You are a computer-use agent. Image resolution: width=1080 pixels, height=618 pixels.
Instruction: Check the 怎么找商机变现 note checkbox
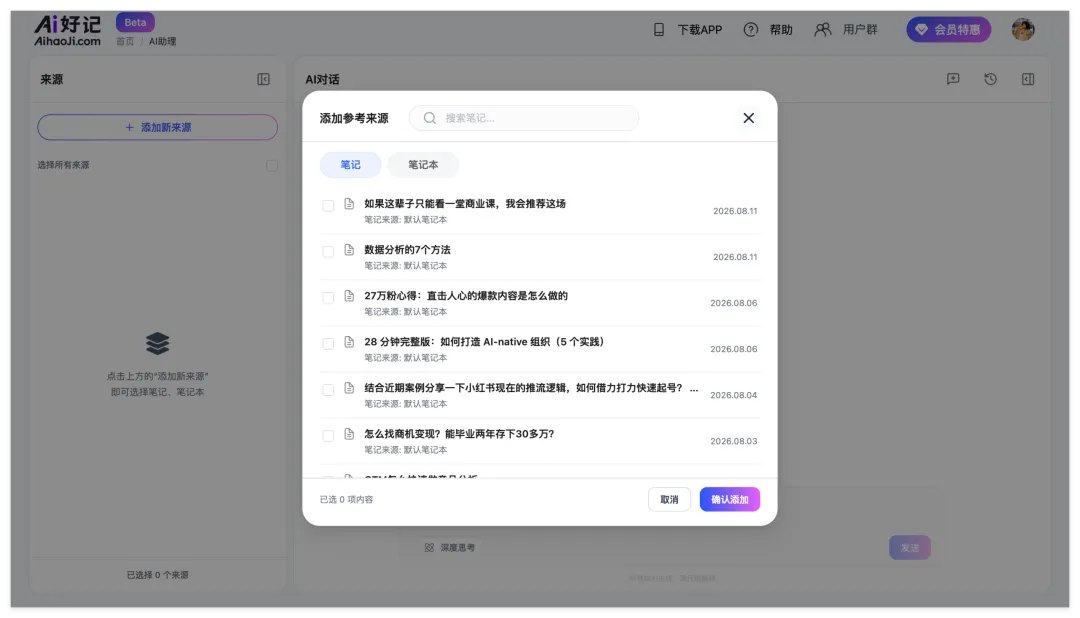(328, 435)
